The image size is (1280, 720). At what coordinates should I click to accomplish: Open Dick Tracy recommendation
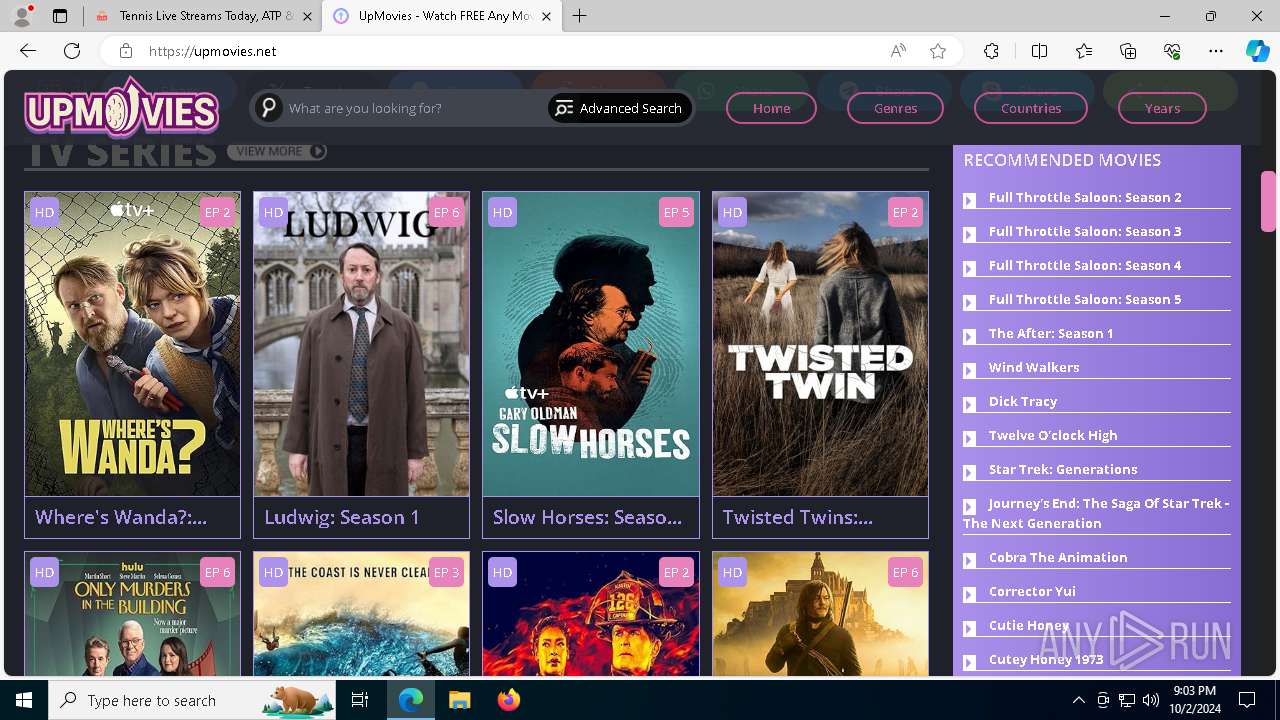(1023, 401)
